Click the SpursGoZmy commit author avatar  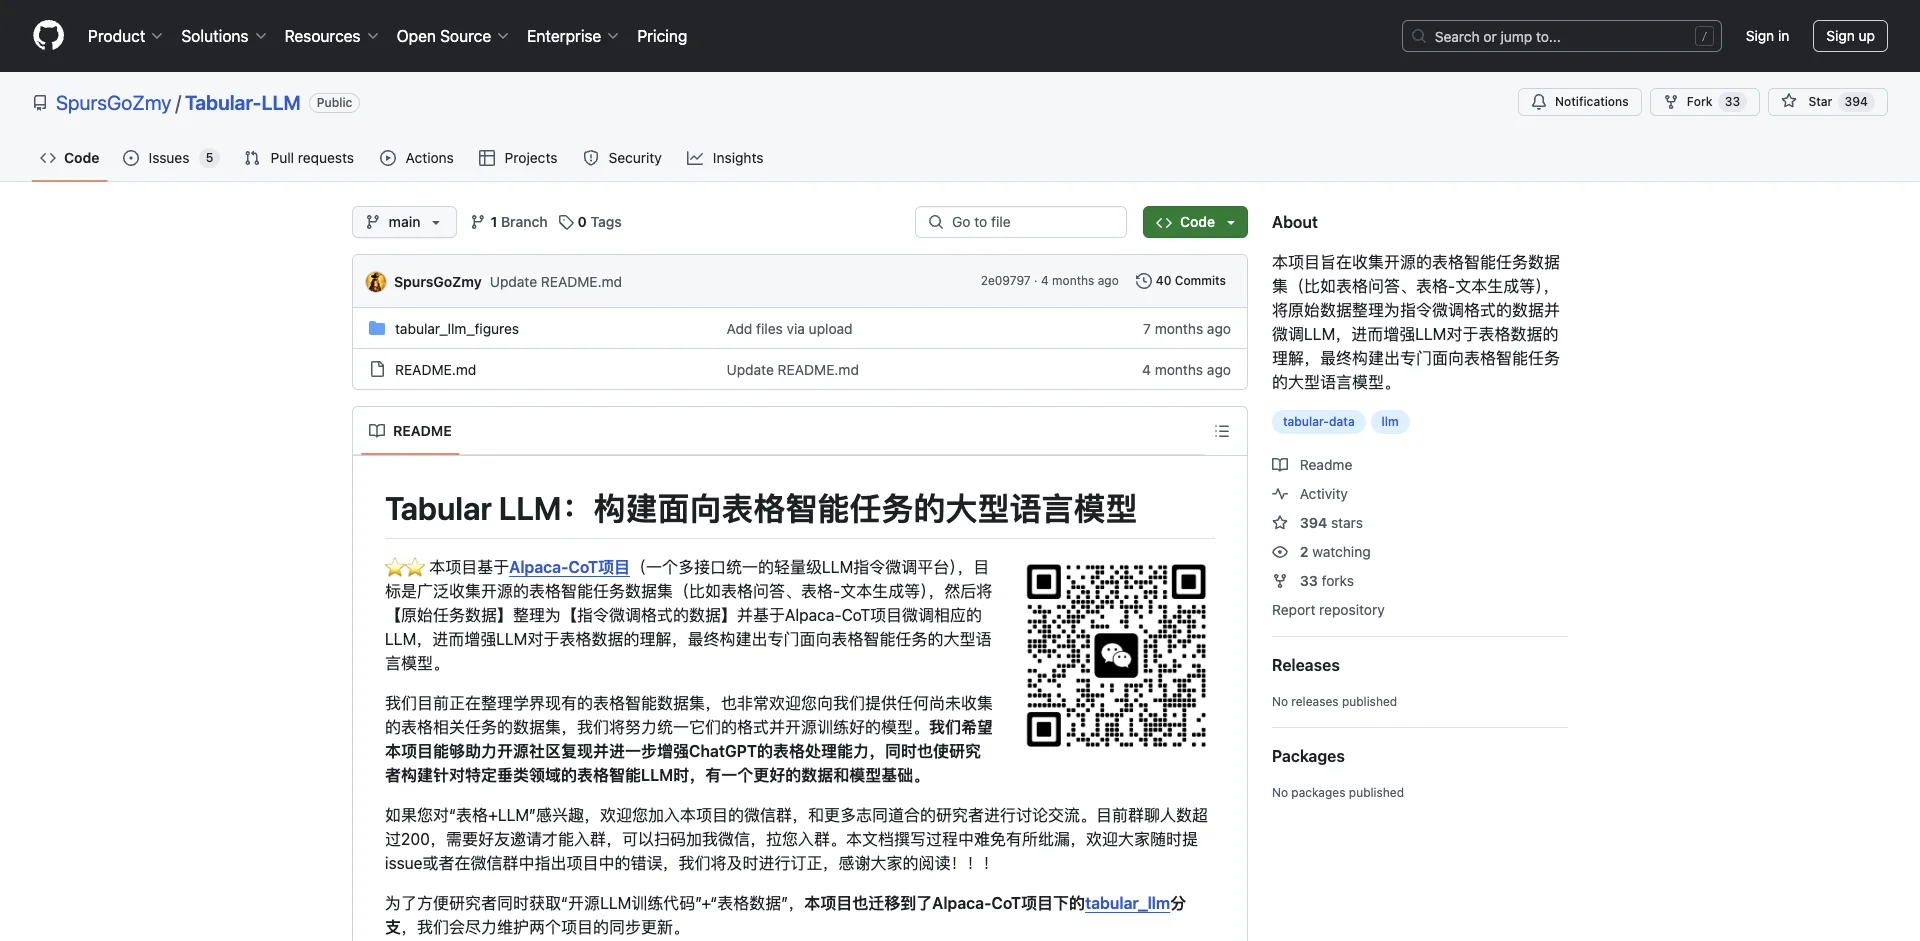376,282
